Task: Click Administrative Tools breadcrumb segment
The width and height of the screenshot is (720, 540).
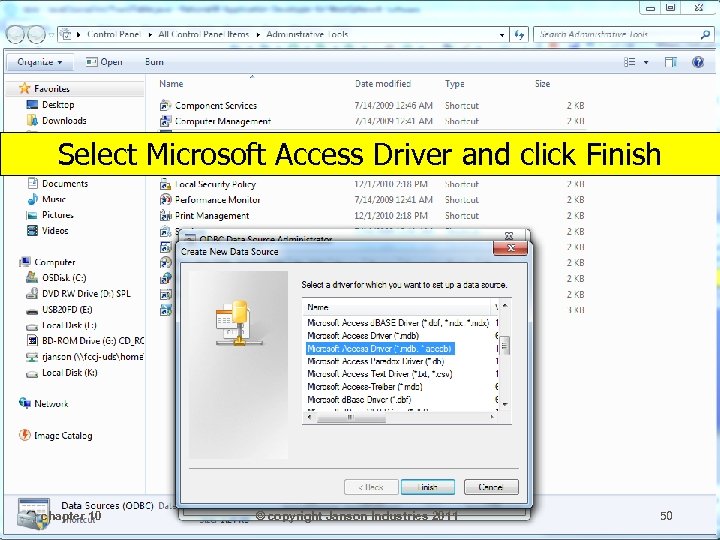Action: pyautogui.click(x=307, y=34)
